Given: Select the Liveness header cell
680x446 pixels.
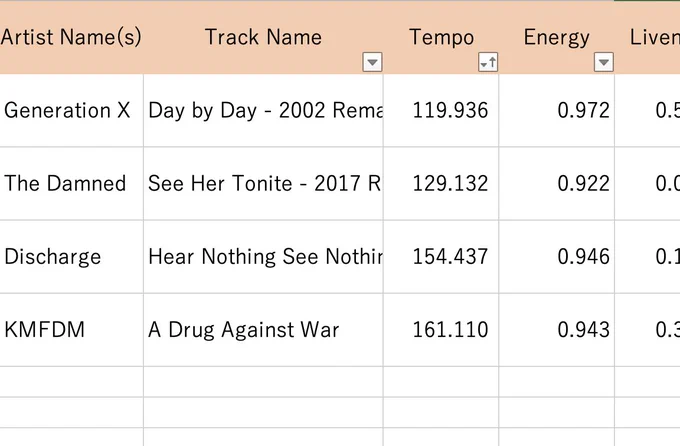Looking at the screenshot, I should click(x=647, y=37).
